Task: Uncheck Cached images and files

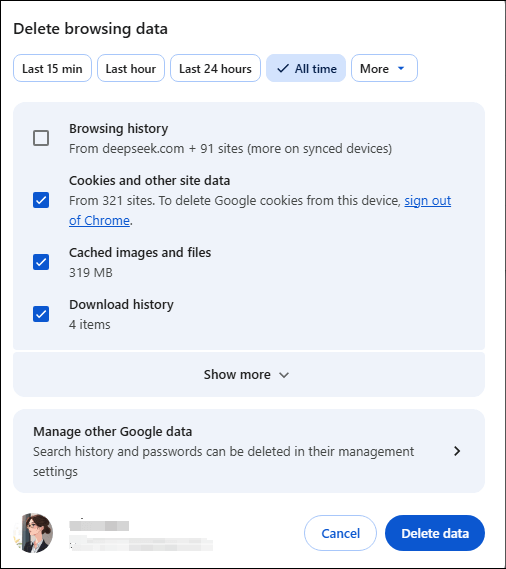Action: 41,262
